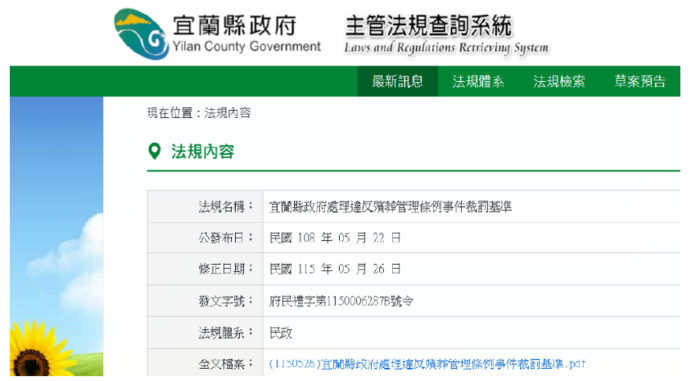
Task: Click the Laws and Regulations Retrieving System subtitle
Action: [x=446, y=47]
